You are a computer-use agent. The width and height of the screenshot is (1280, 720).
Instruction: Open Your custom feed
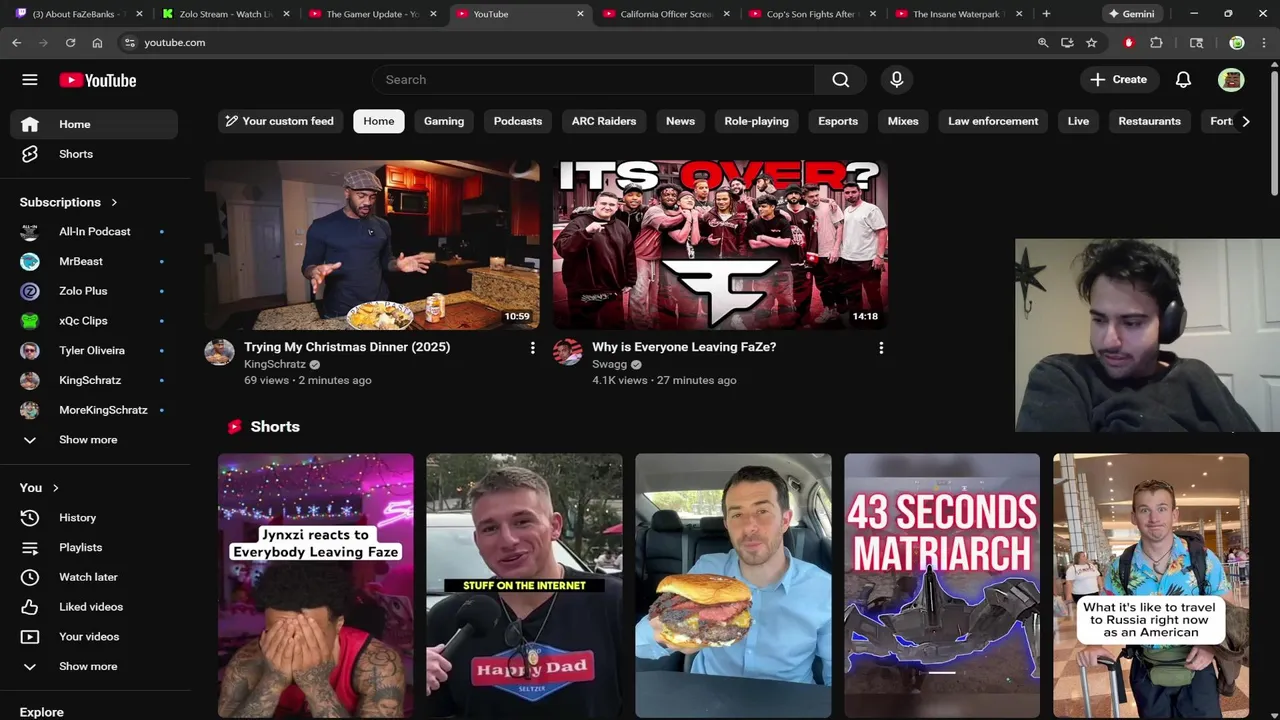click(x=280, y=121)
